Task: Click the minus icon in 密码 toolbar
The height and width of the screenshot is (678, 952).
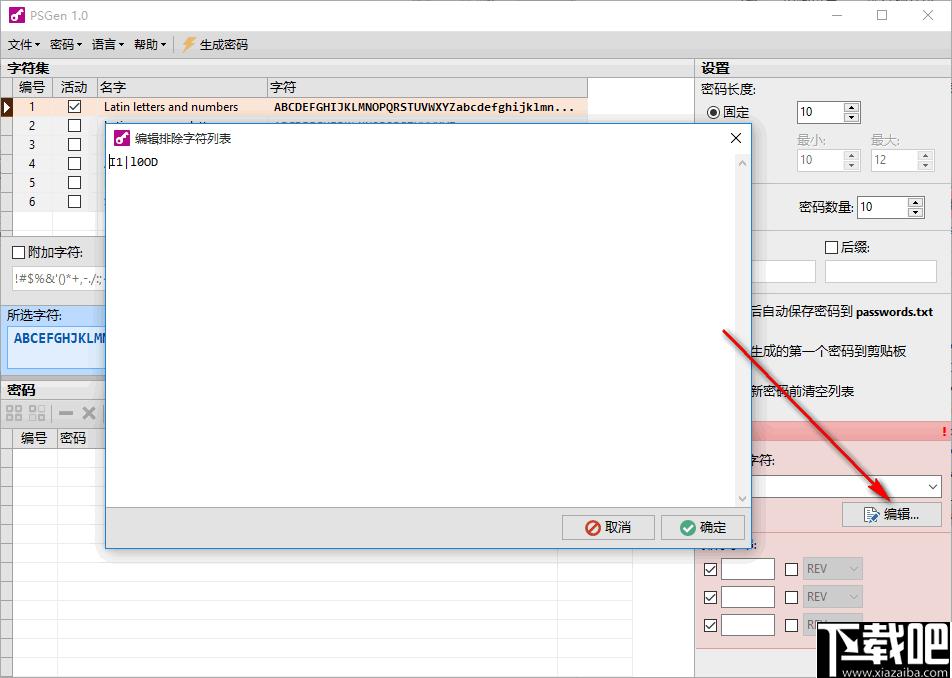Action: click(x=66, y=413)
